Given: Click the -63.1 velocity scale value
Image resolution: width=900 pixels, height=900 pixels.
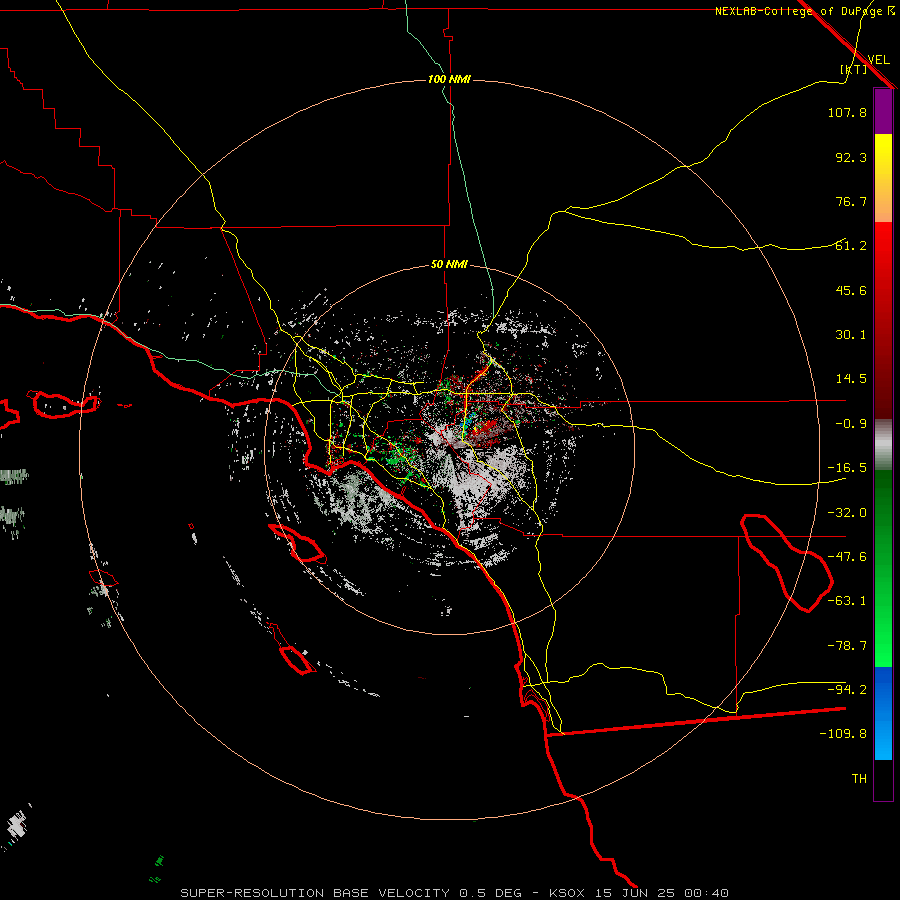Looking at the screenshot, I should [847, 601].
